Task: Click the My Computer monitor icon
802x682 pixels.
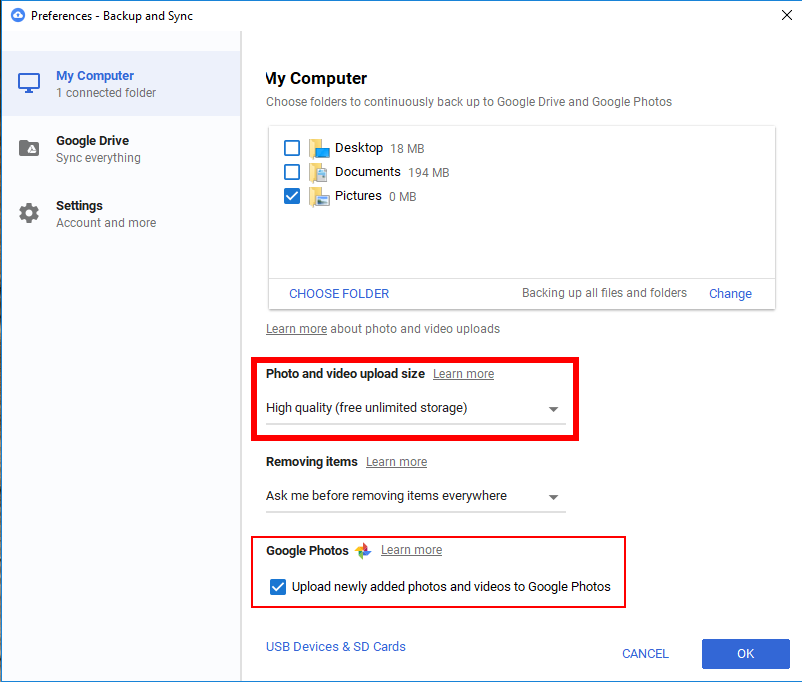Action: click(x=29, y=83)
